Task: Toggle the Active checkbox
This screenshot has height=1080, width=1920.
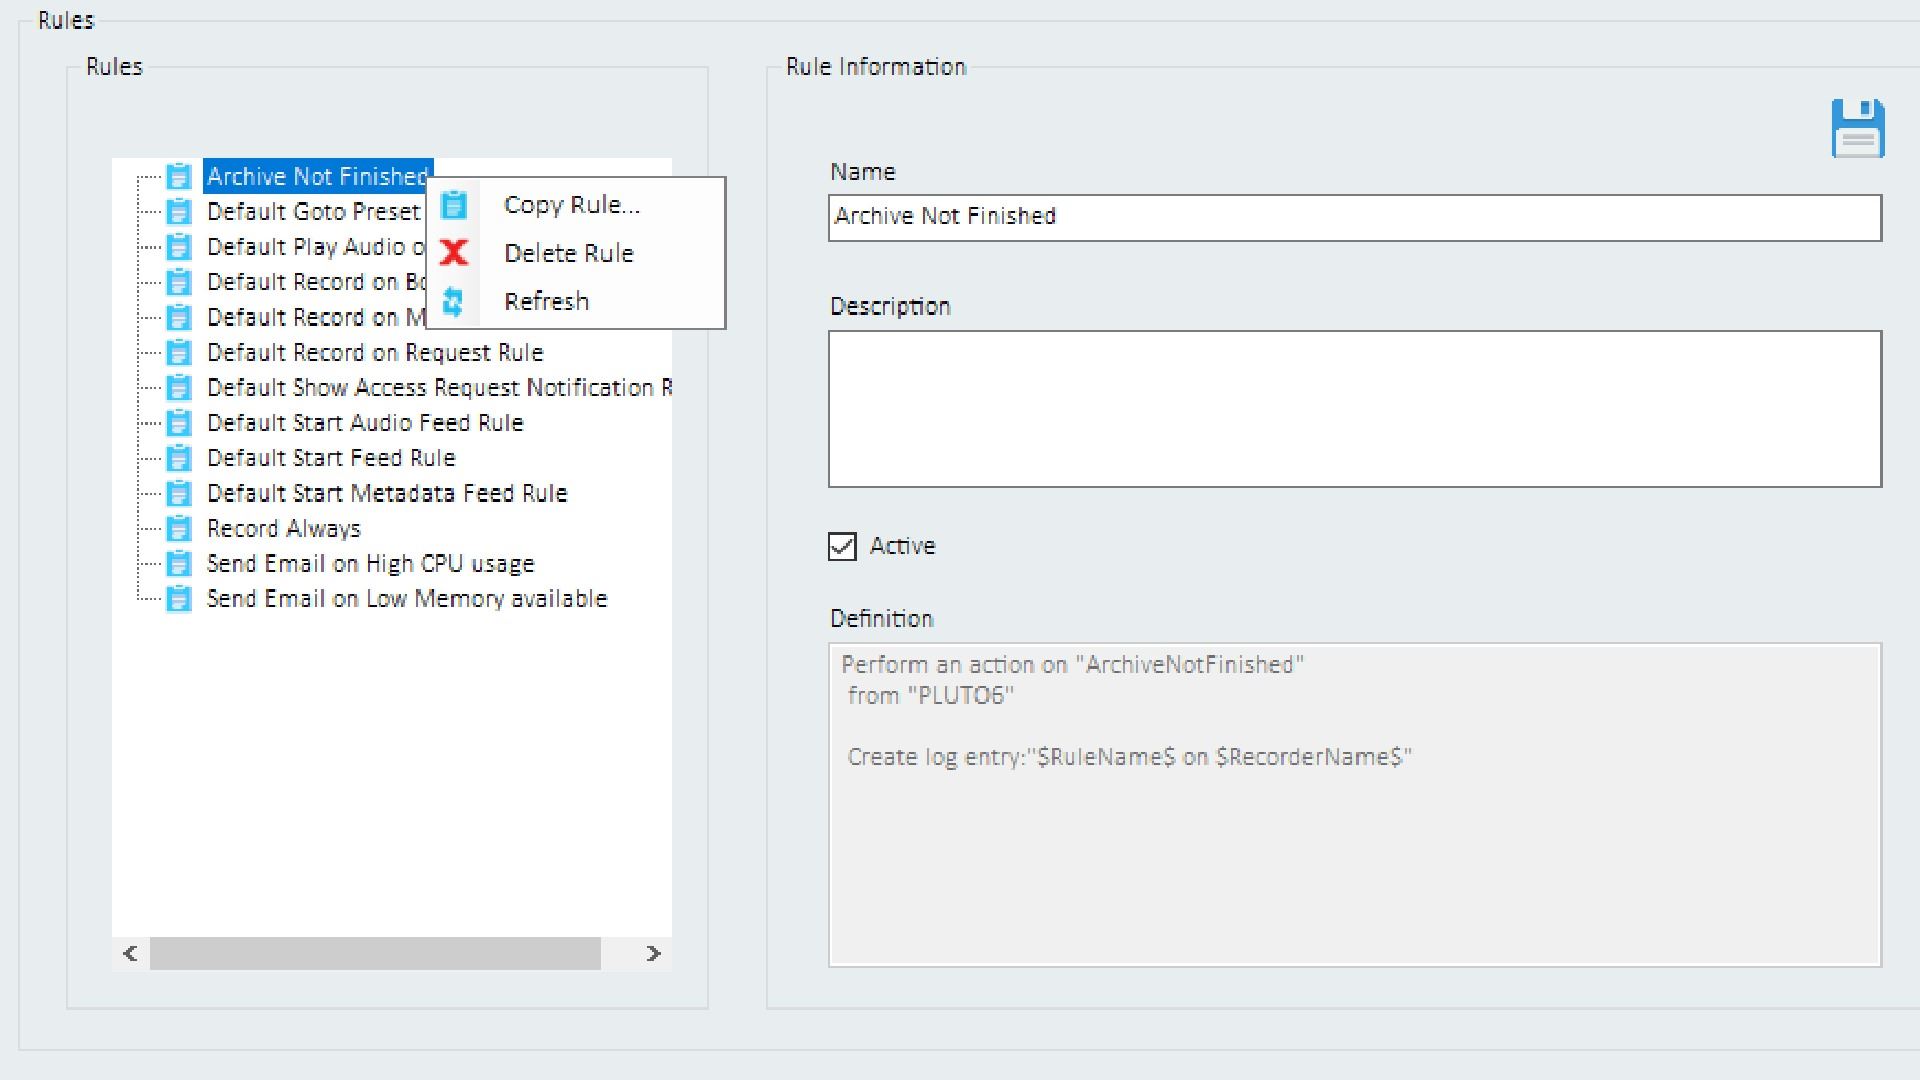Action: (x=842, y=546)
